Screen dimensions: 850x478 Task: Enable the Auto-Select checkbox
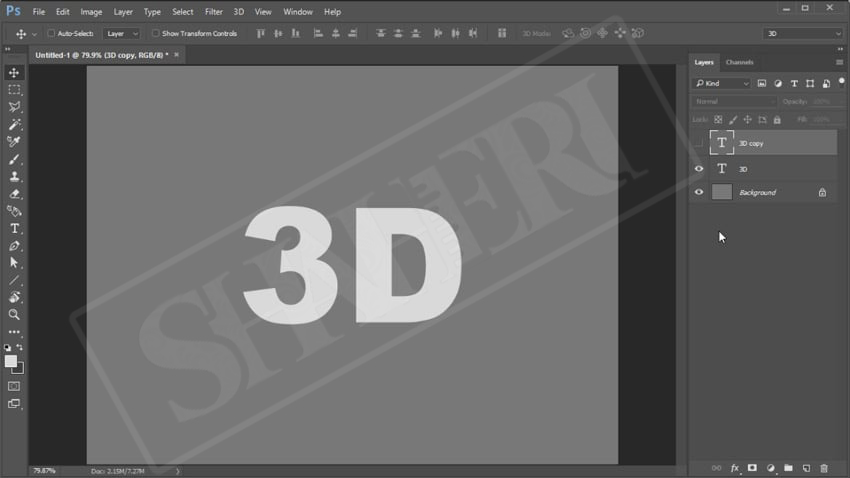point(51,34)
